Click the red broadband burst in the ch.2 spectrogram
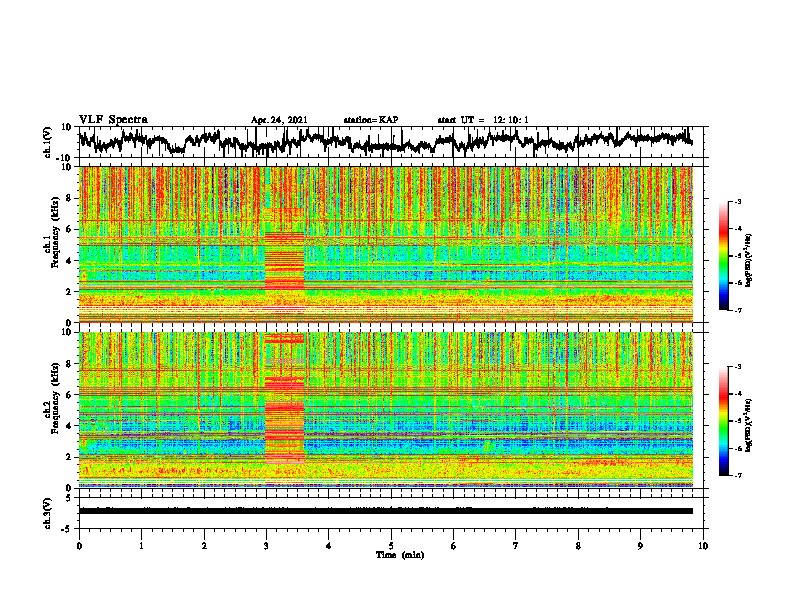Image resolution: width=792 pixels, height=612 pixels. (x=284, y=398)
